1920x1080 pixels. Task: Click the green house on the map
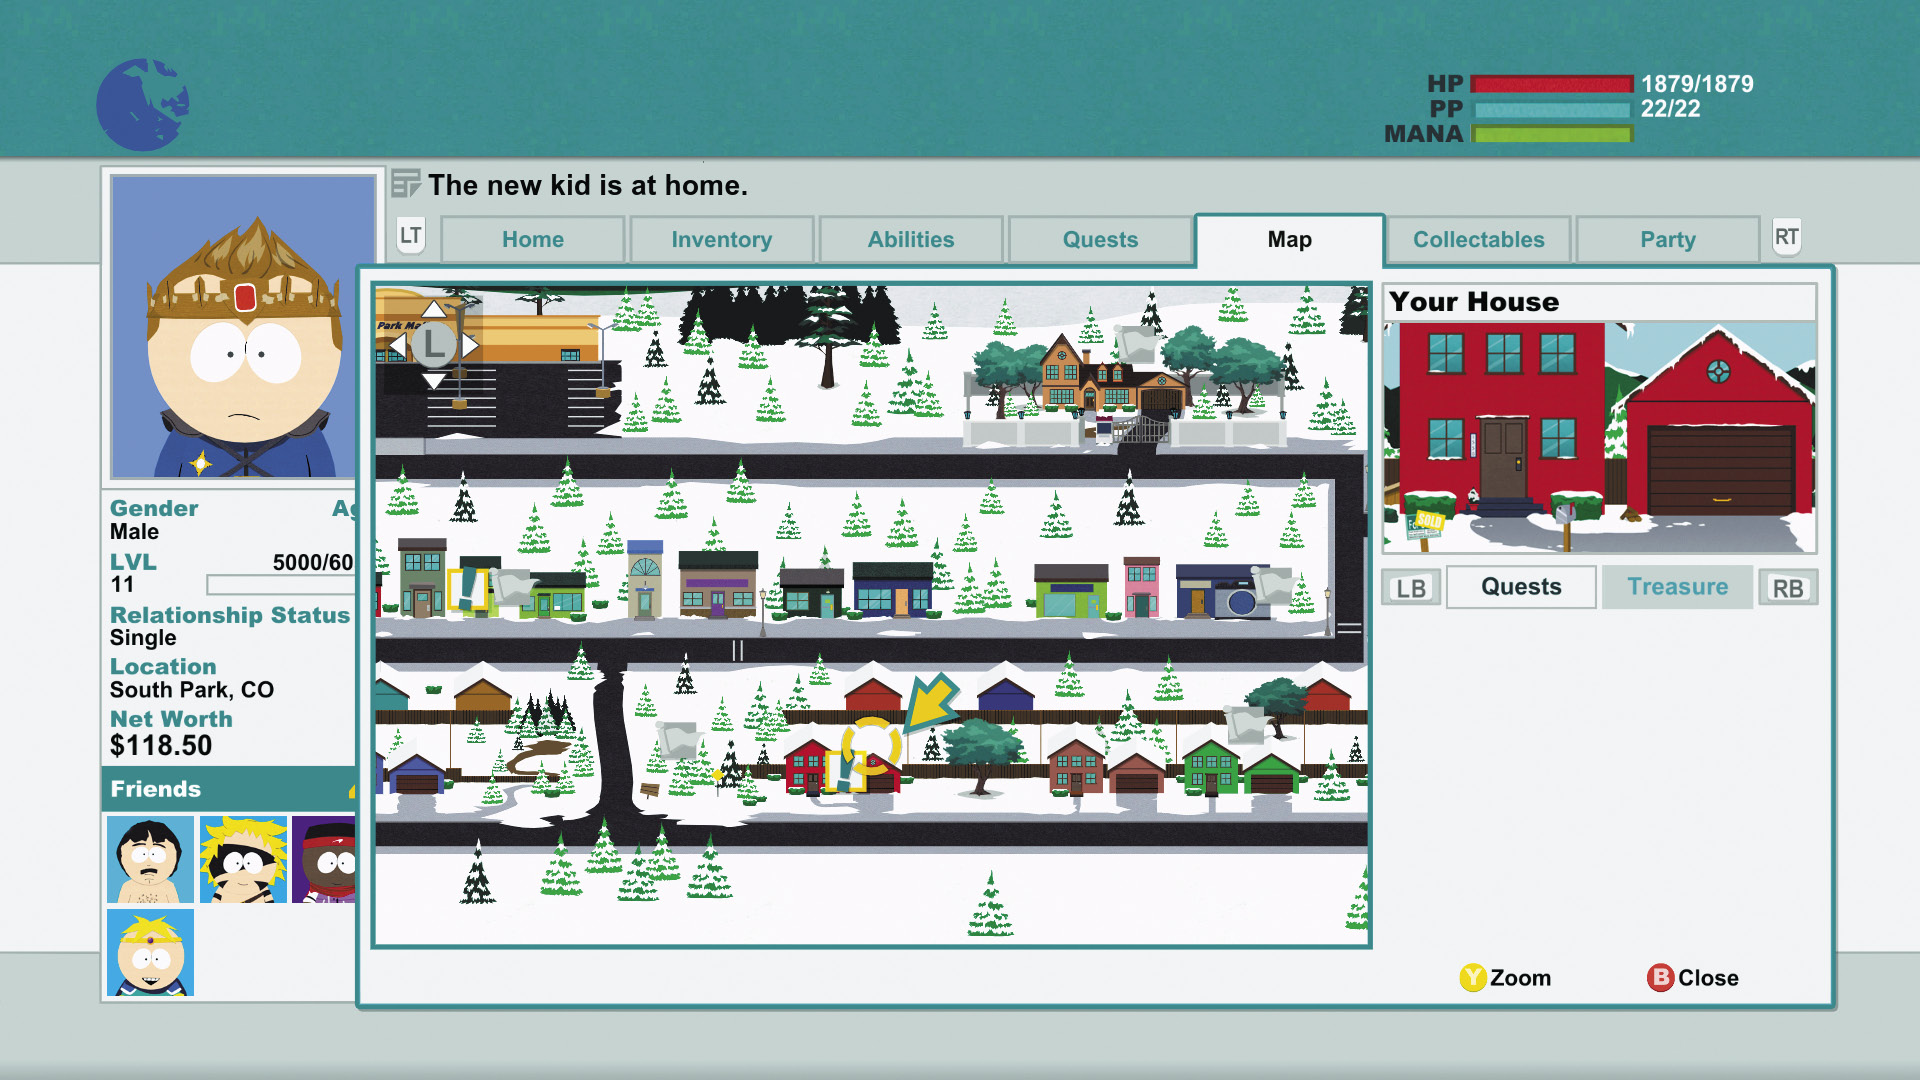click(1212, 768)
